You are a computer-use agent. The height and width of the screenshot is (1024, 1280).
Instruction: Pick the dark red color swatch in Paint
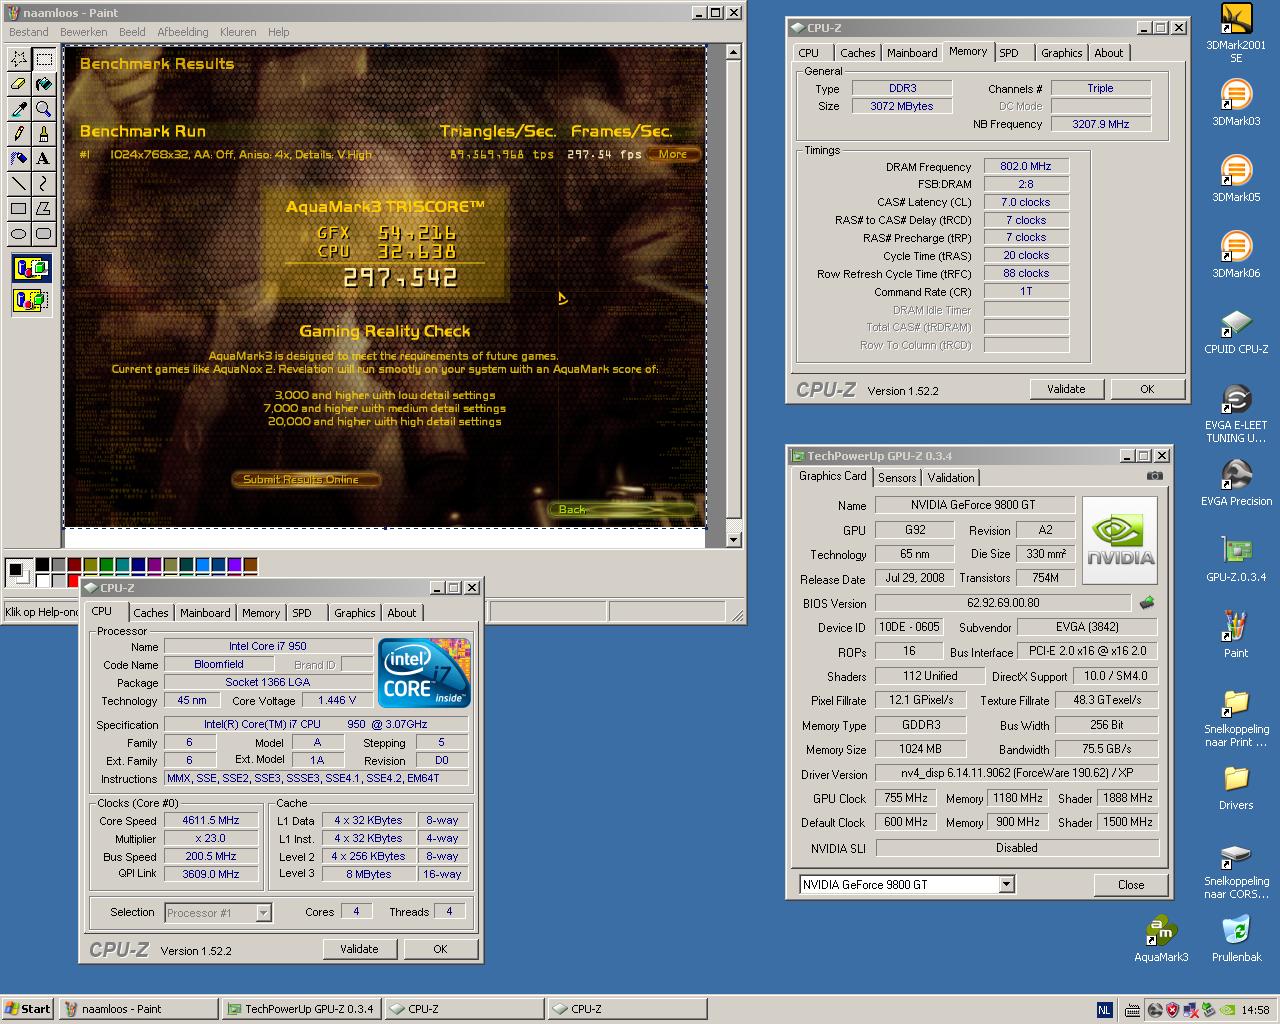(x=75, y=566)
